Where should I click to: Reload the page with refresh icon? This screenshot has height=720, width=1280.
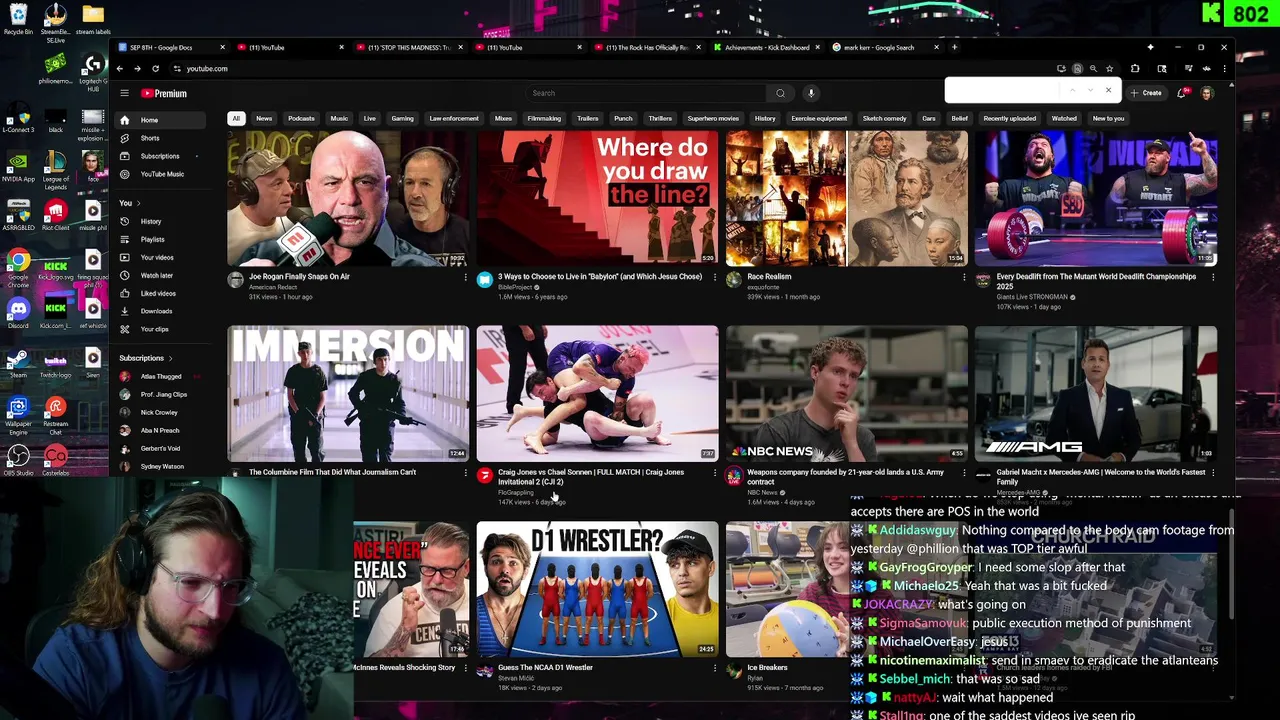155,69
